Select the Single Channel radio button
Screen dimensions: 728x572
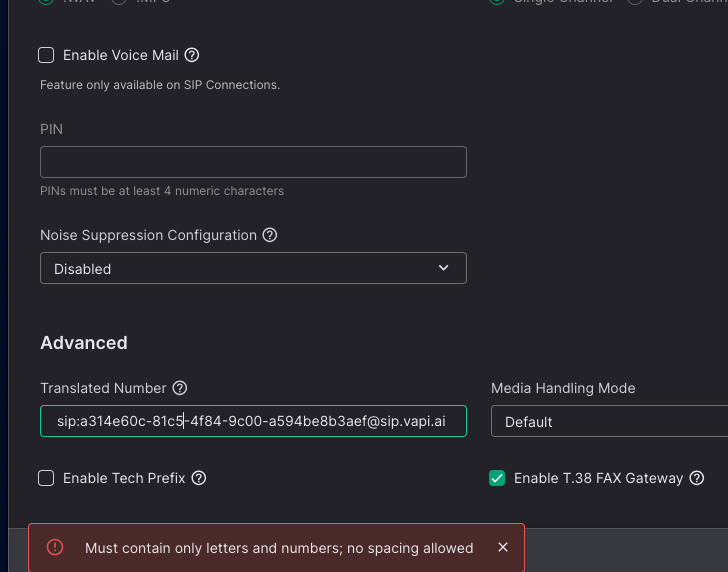(x=497, y=2)
